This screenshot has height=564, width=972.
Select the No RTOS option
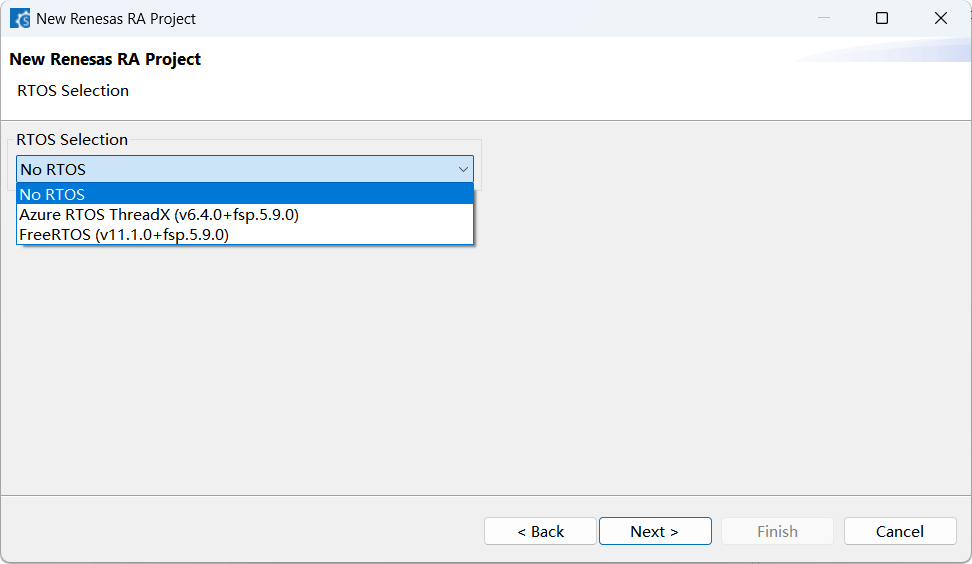tap(245, 194)
